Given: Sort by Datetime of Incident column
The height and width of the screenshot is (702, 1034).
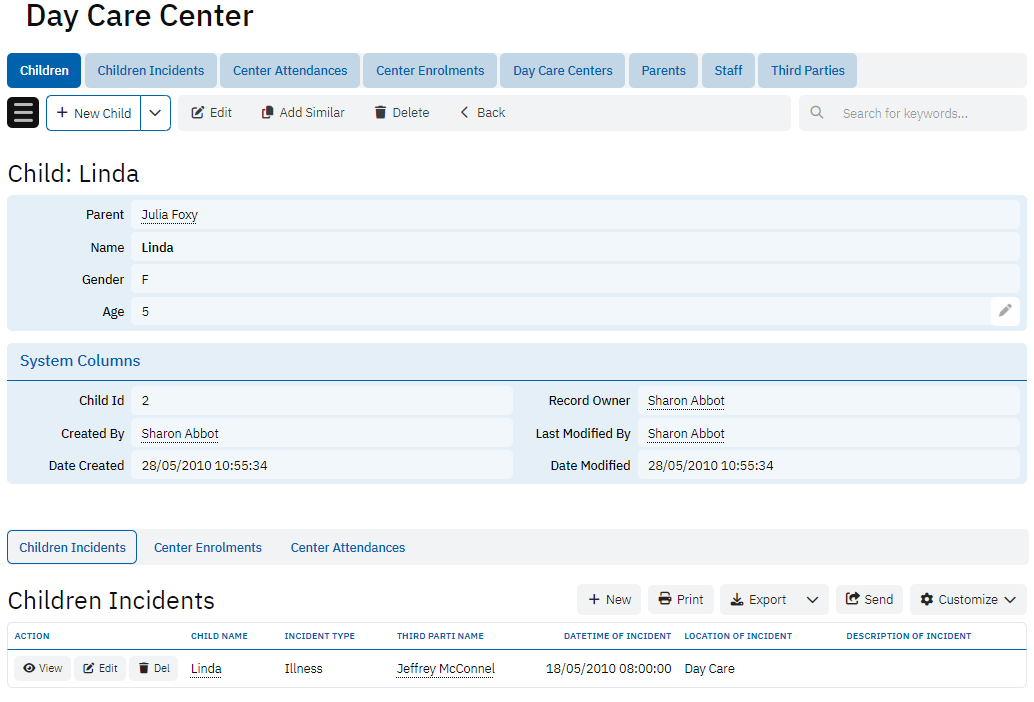Looking at the screenshot, I should coord(617,636).
